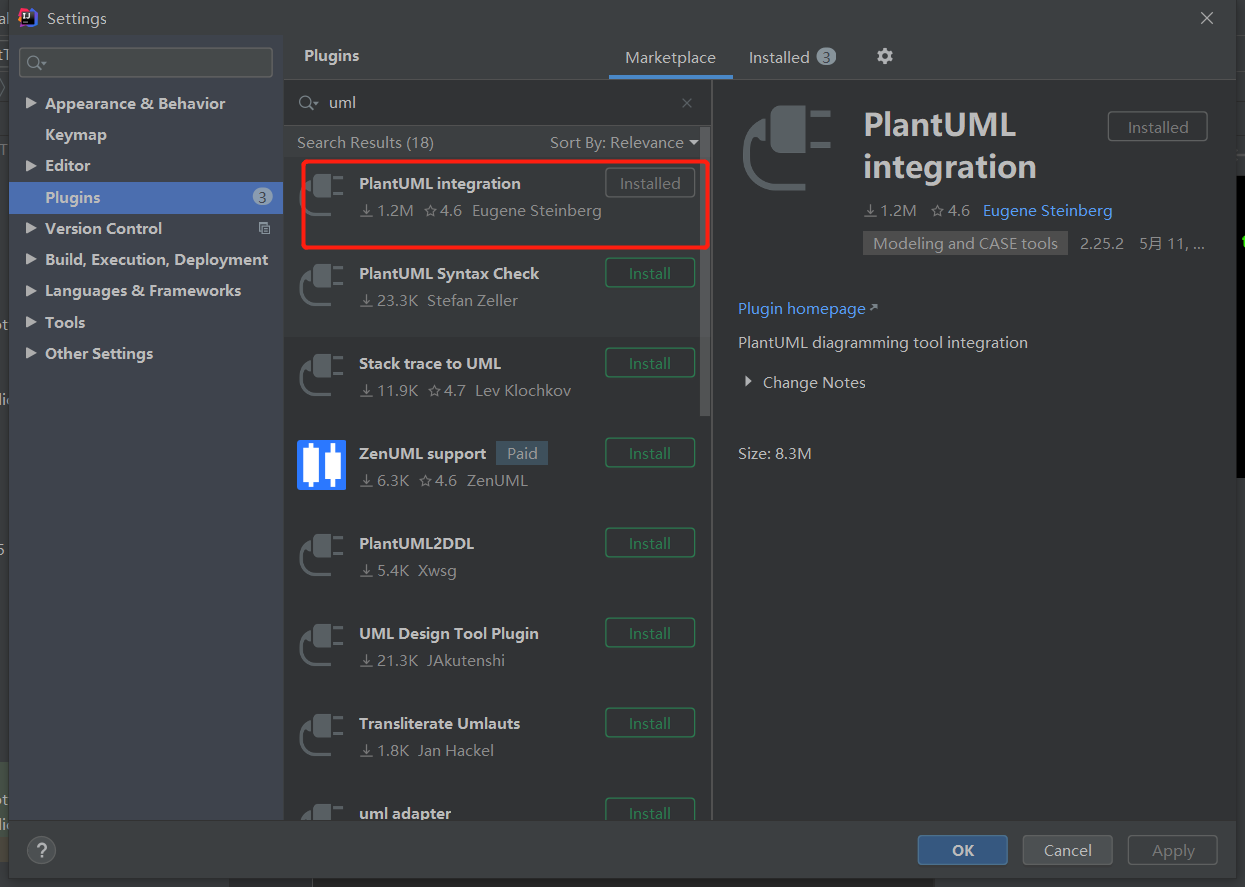
Task: Open the Sort By Relevance dropdown
Action: tap(623, 142)
